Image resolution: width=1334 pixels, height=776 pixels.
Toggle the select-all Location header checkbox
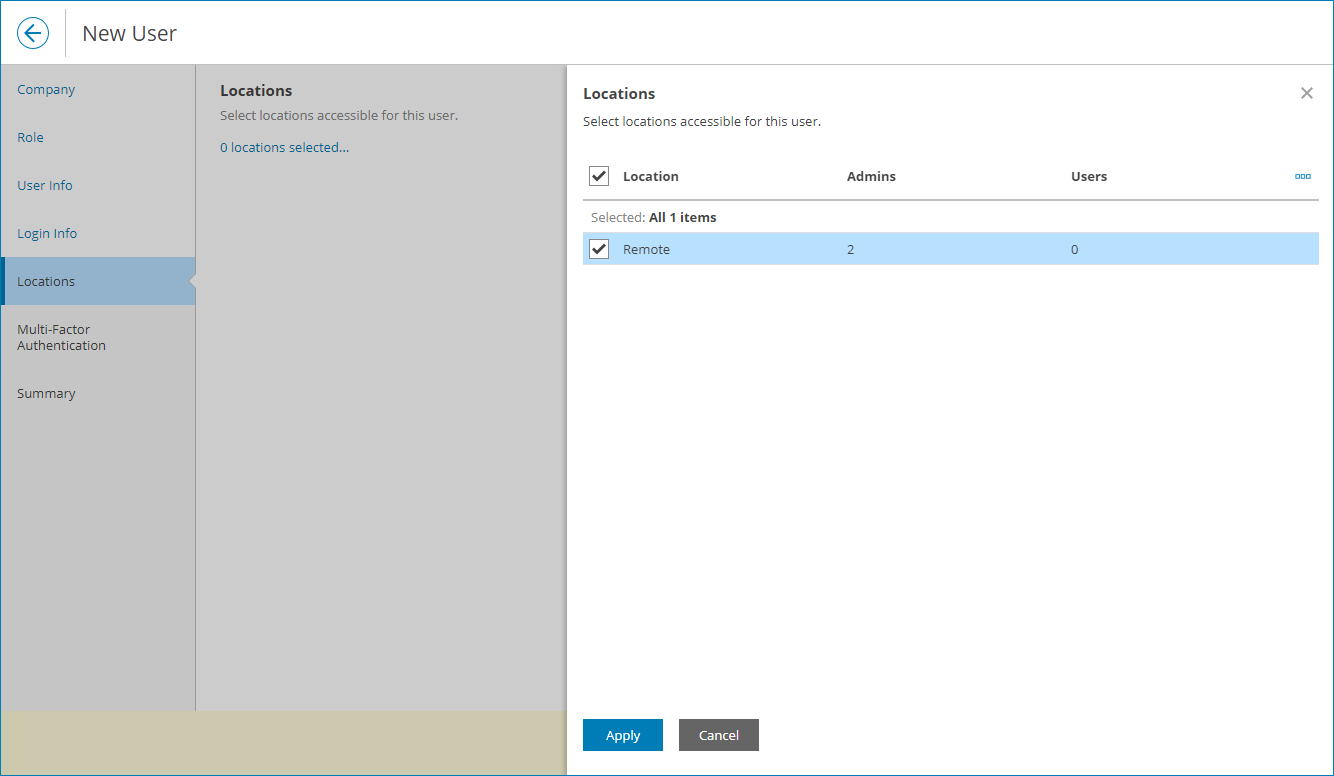(599, 176)
